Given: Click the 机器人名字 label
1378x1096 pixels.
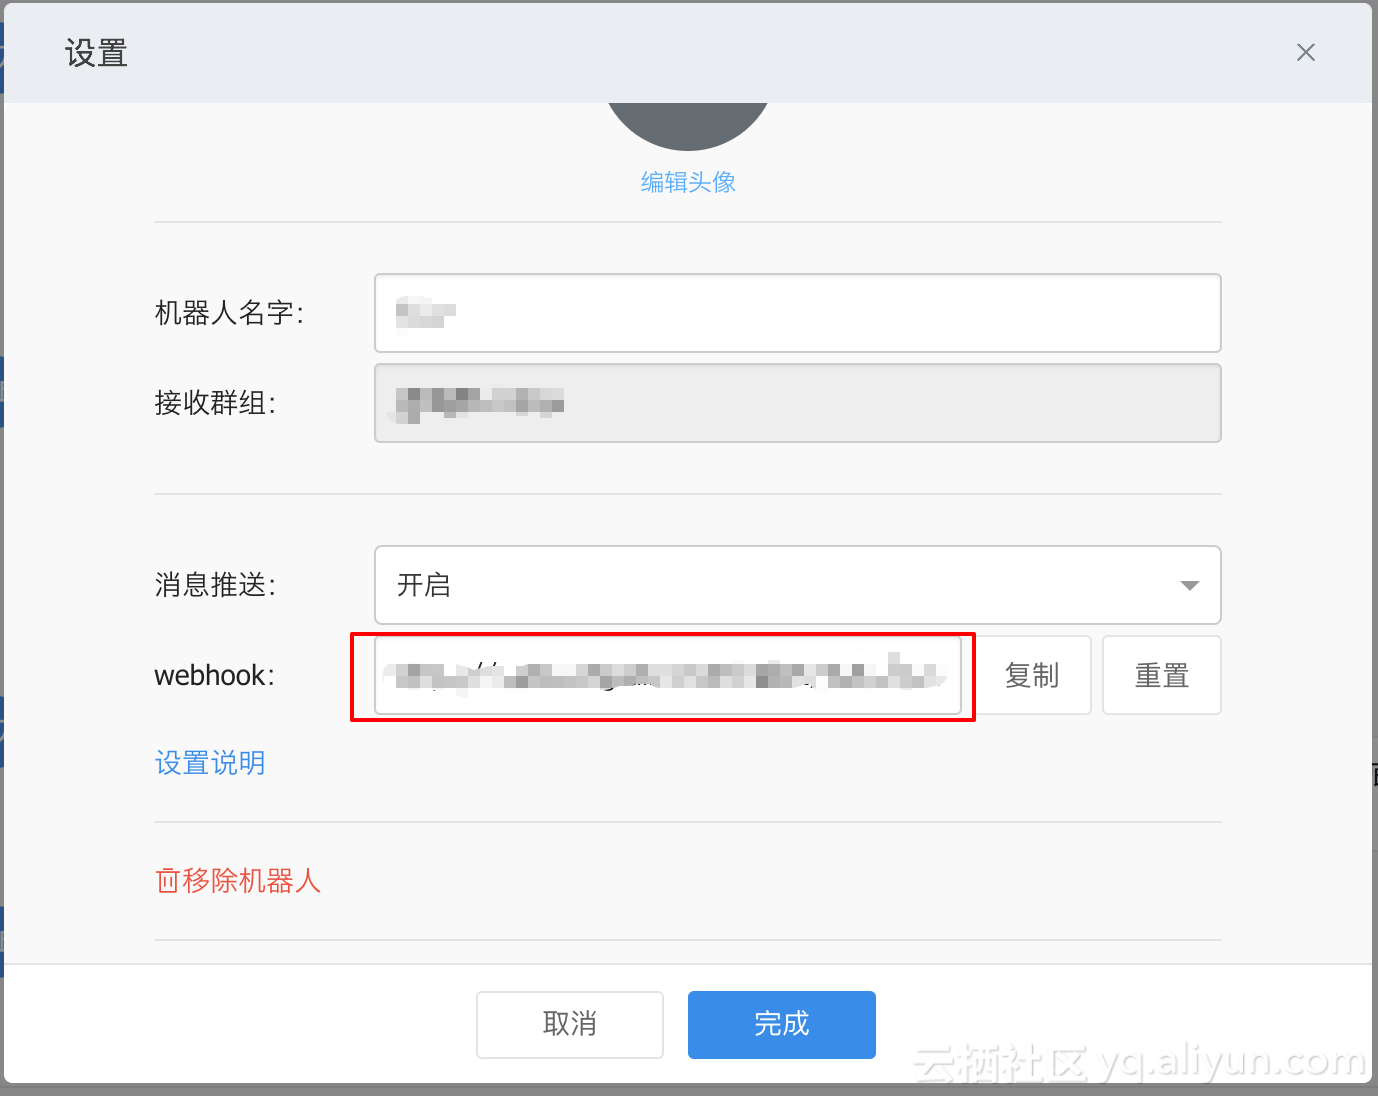Looking at the screenshot, I should (x=229, y=313).
